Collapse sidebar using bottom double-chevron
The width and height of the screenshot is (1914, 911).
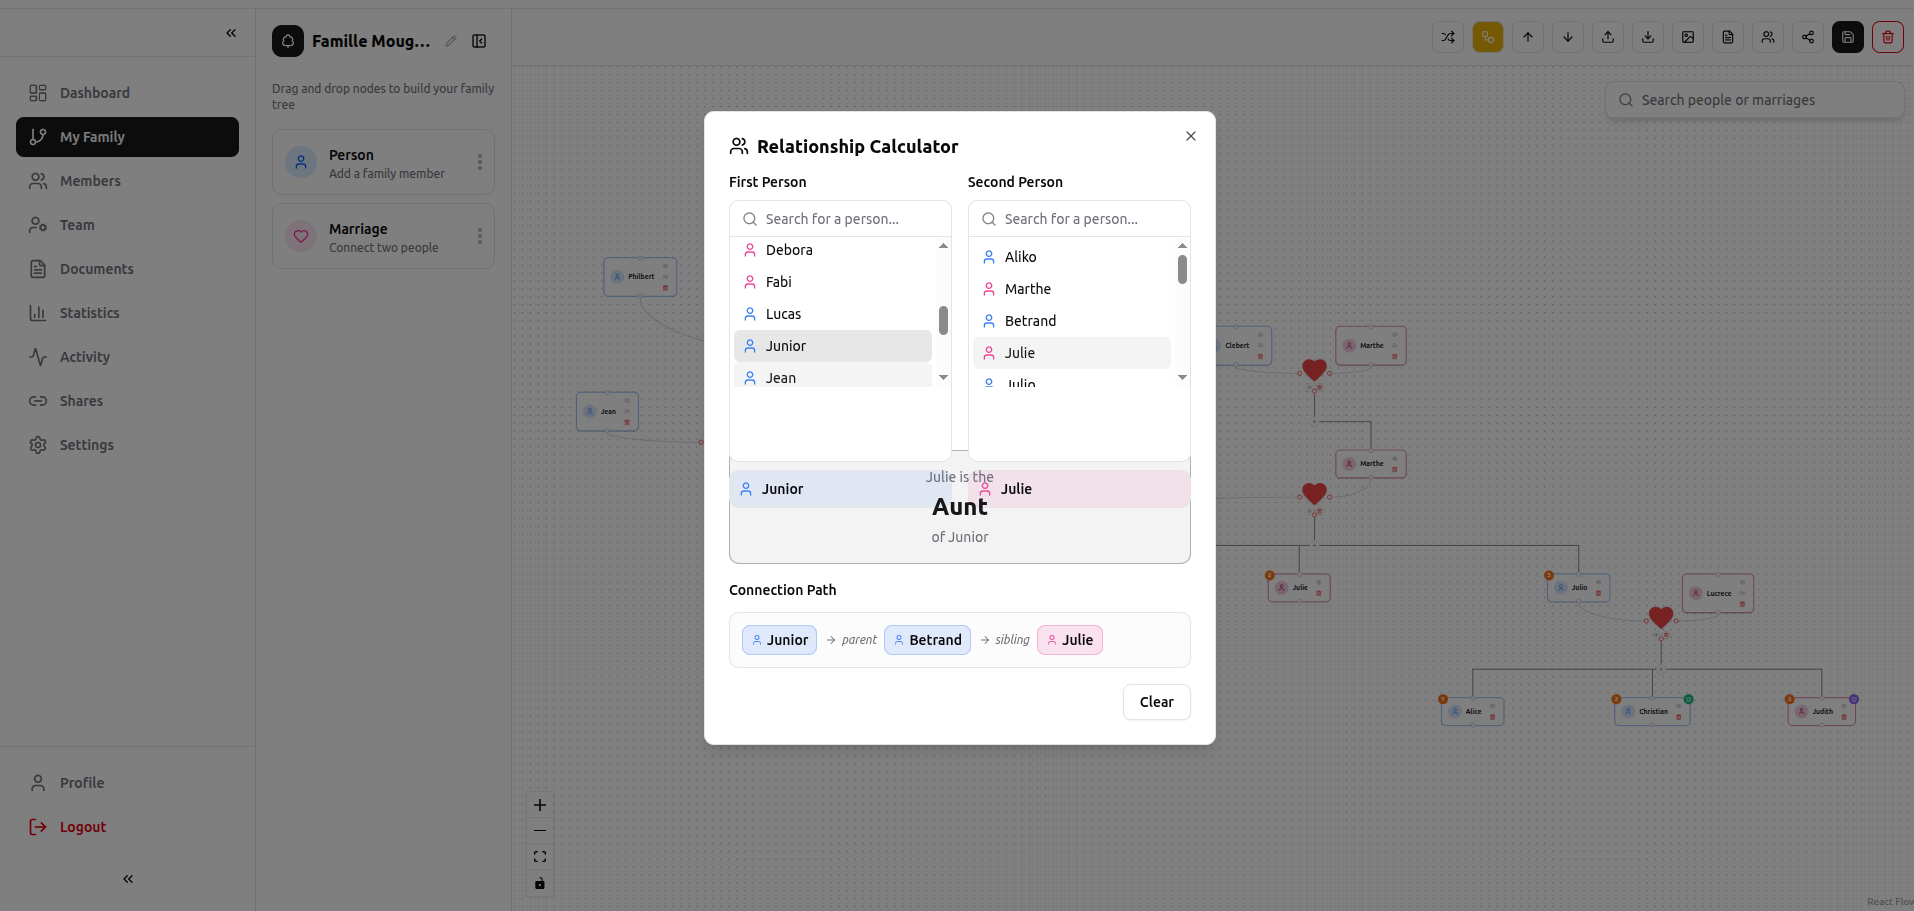coord(128,879)
